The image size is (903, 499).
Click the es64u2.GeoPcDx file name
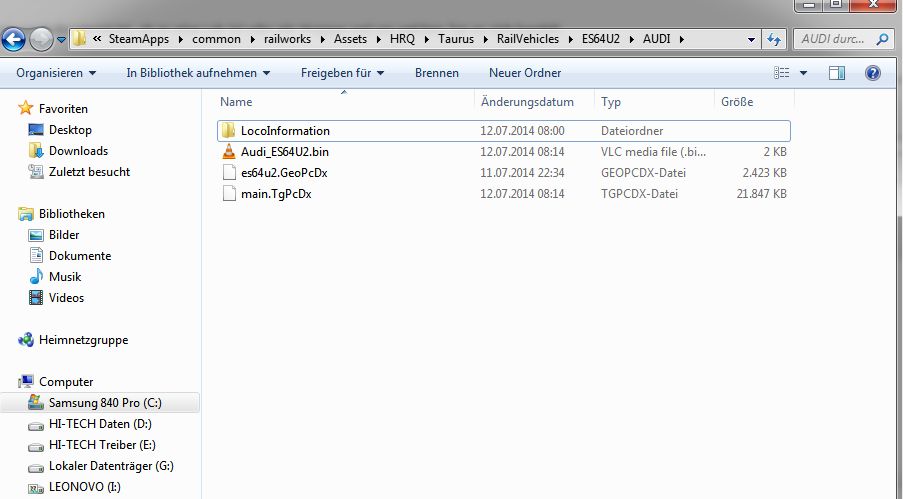point(284,173)
